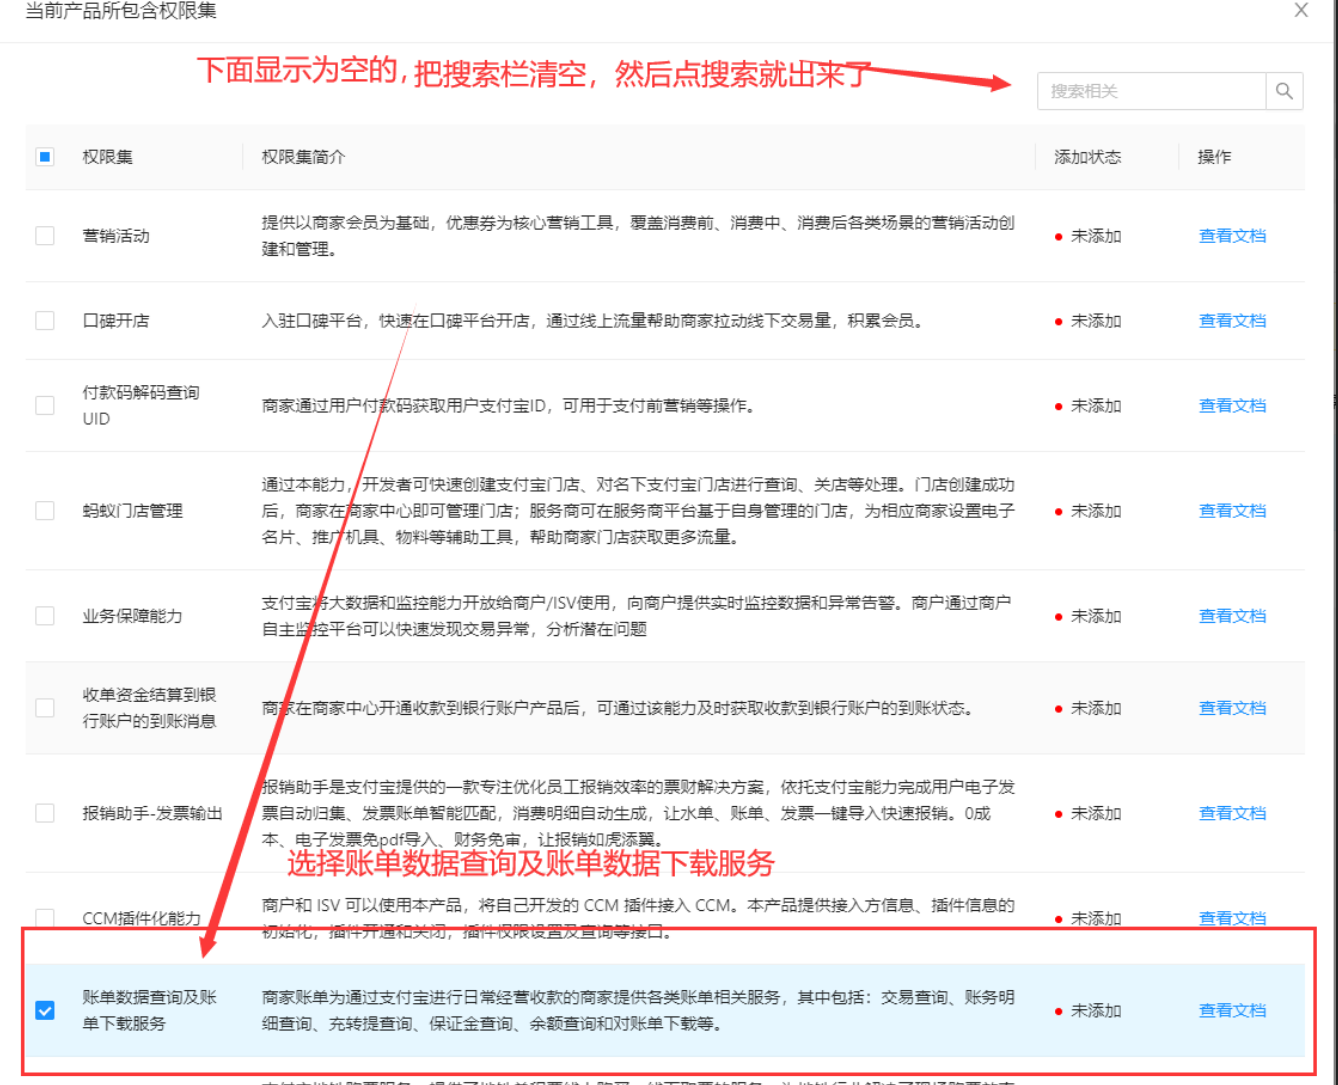The width and height of the screenshot is (1338, 1085).
Task: Check the 付款码解码查询UID checkbox
Action: pos(44,406)
